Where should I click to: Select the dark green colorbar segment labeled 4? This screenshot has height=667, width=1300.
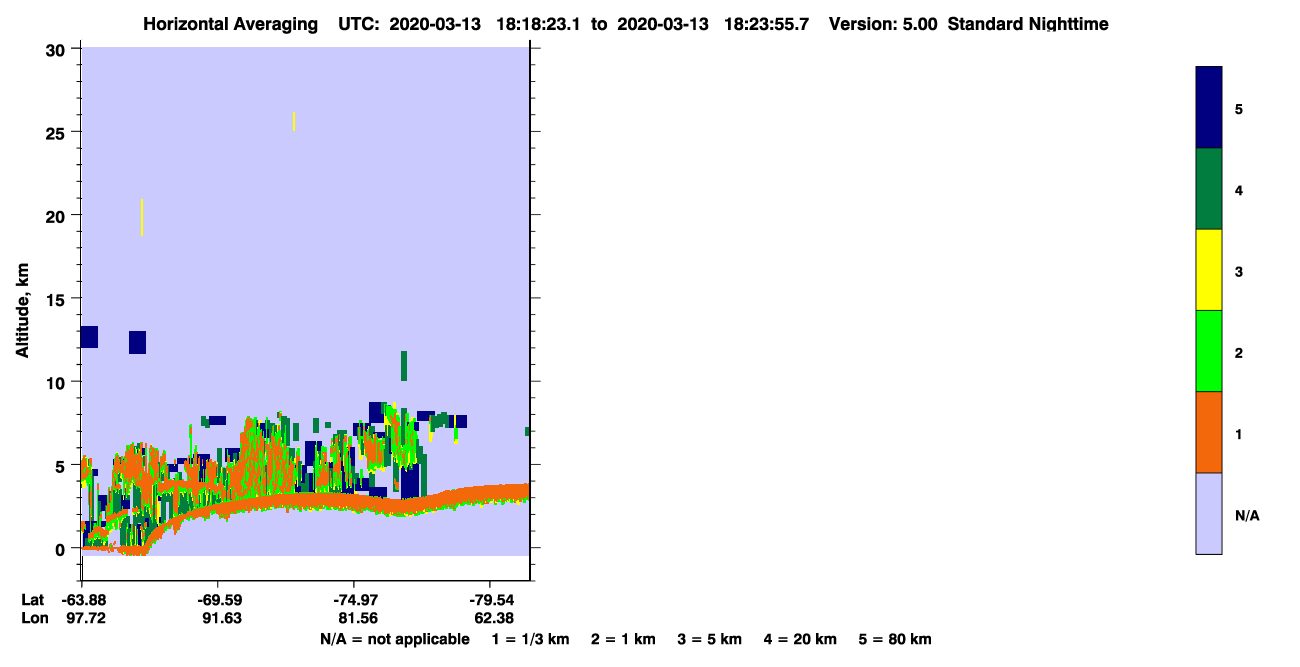point(1208,189)
